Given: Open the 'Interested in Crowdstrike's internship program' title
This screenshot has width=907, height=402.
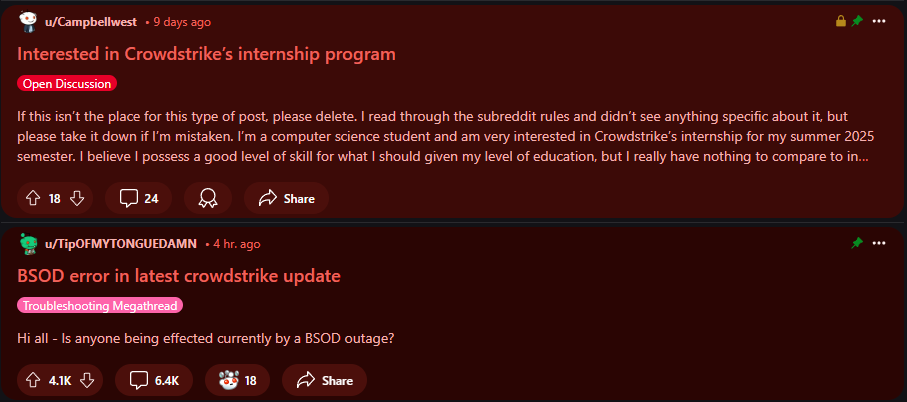Looking at the screenshot, I should point(207,54).
